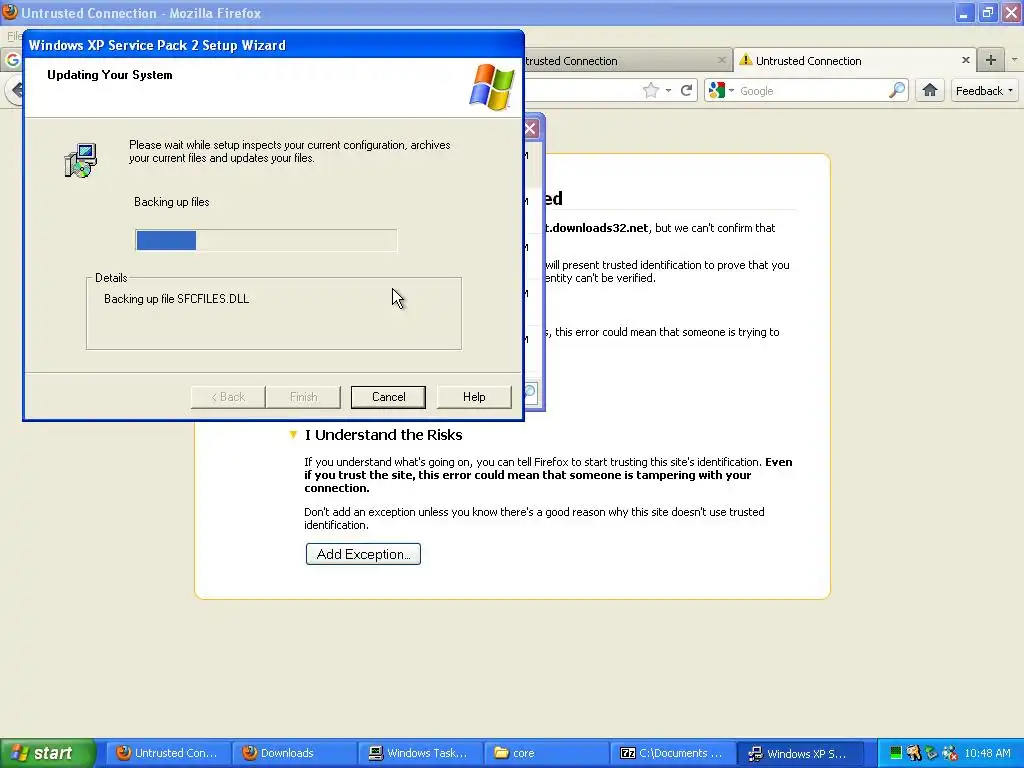Screen dimensions: 1024x768
Task: Click the green Task Manager CPU tray icon
Action: [896, 753]
